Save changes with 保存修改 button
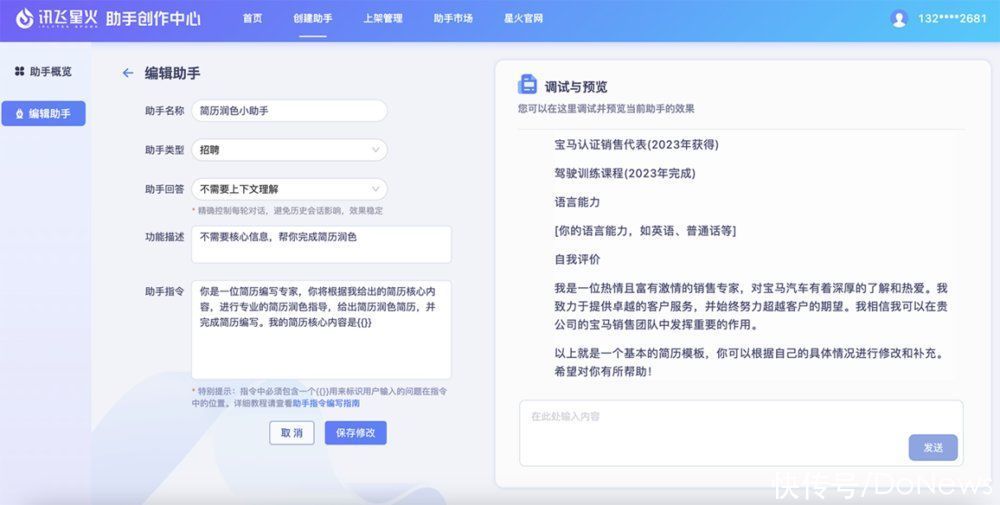The width and height of the screenshot is (1000, 505). point(356,433)
